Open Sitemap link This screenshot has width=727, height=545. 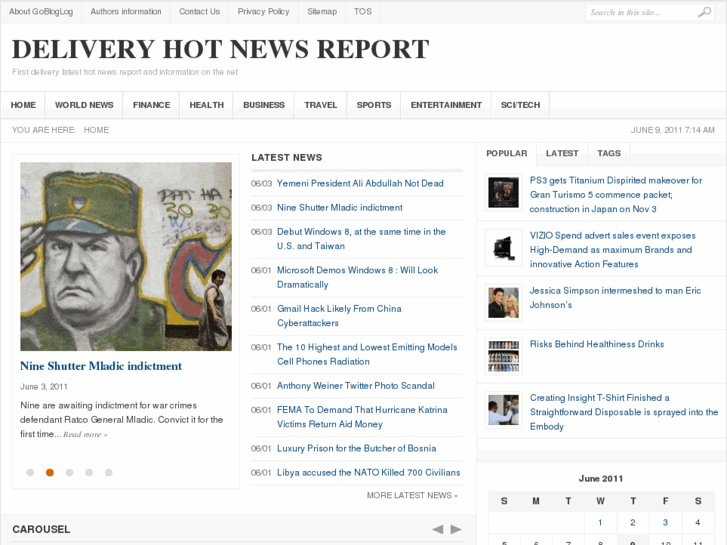pos(322,12)
